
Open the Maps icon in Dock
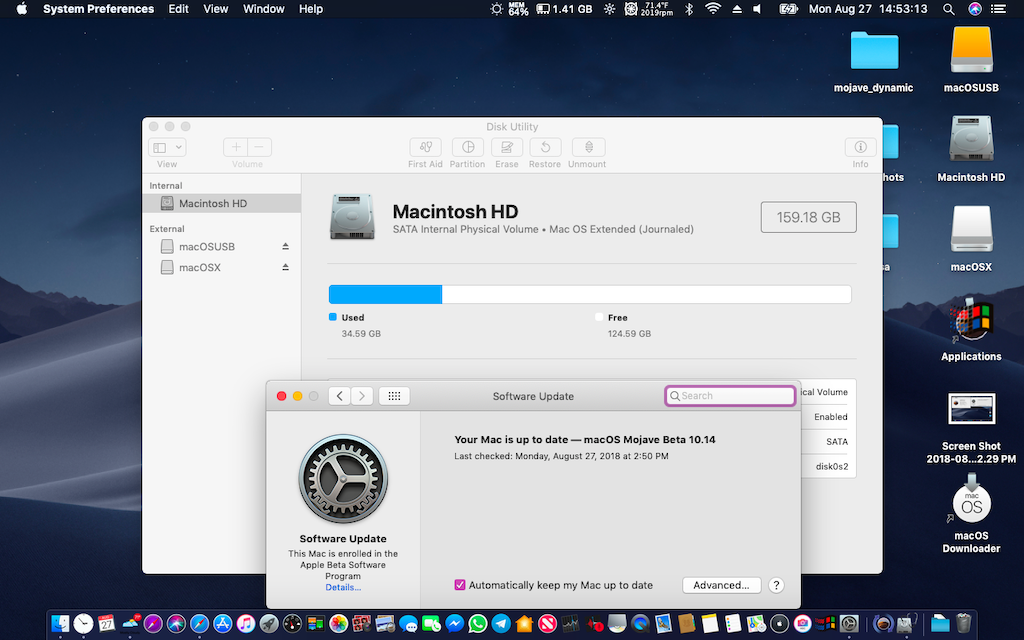(756, 624)
